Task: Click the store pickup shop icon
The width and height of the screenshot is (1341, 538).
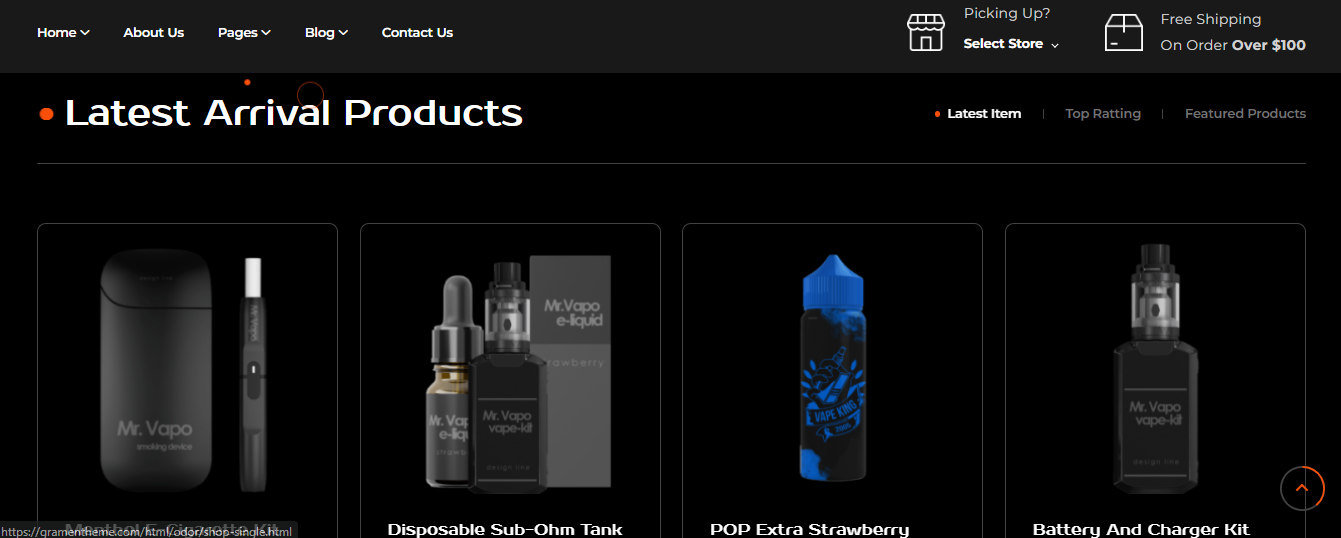Action: pyautogui.click(x=925, y=32)
